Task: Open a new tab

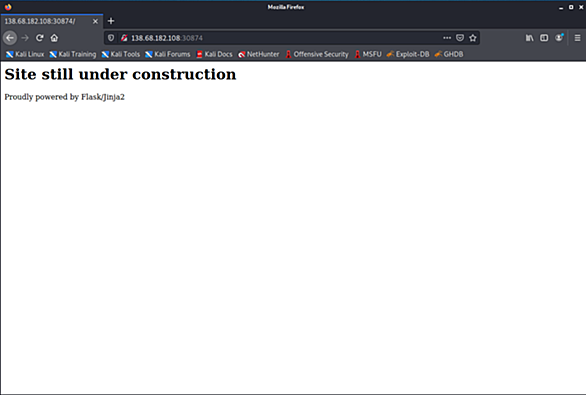Action: [x=111, y=21]
